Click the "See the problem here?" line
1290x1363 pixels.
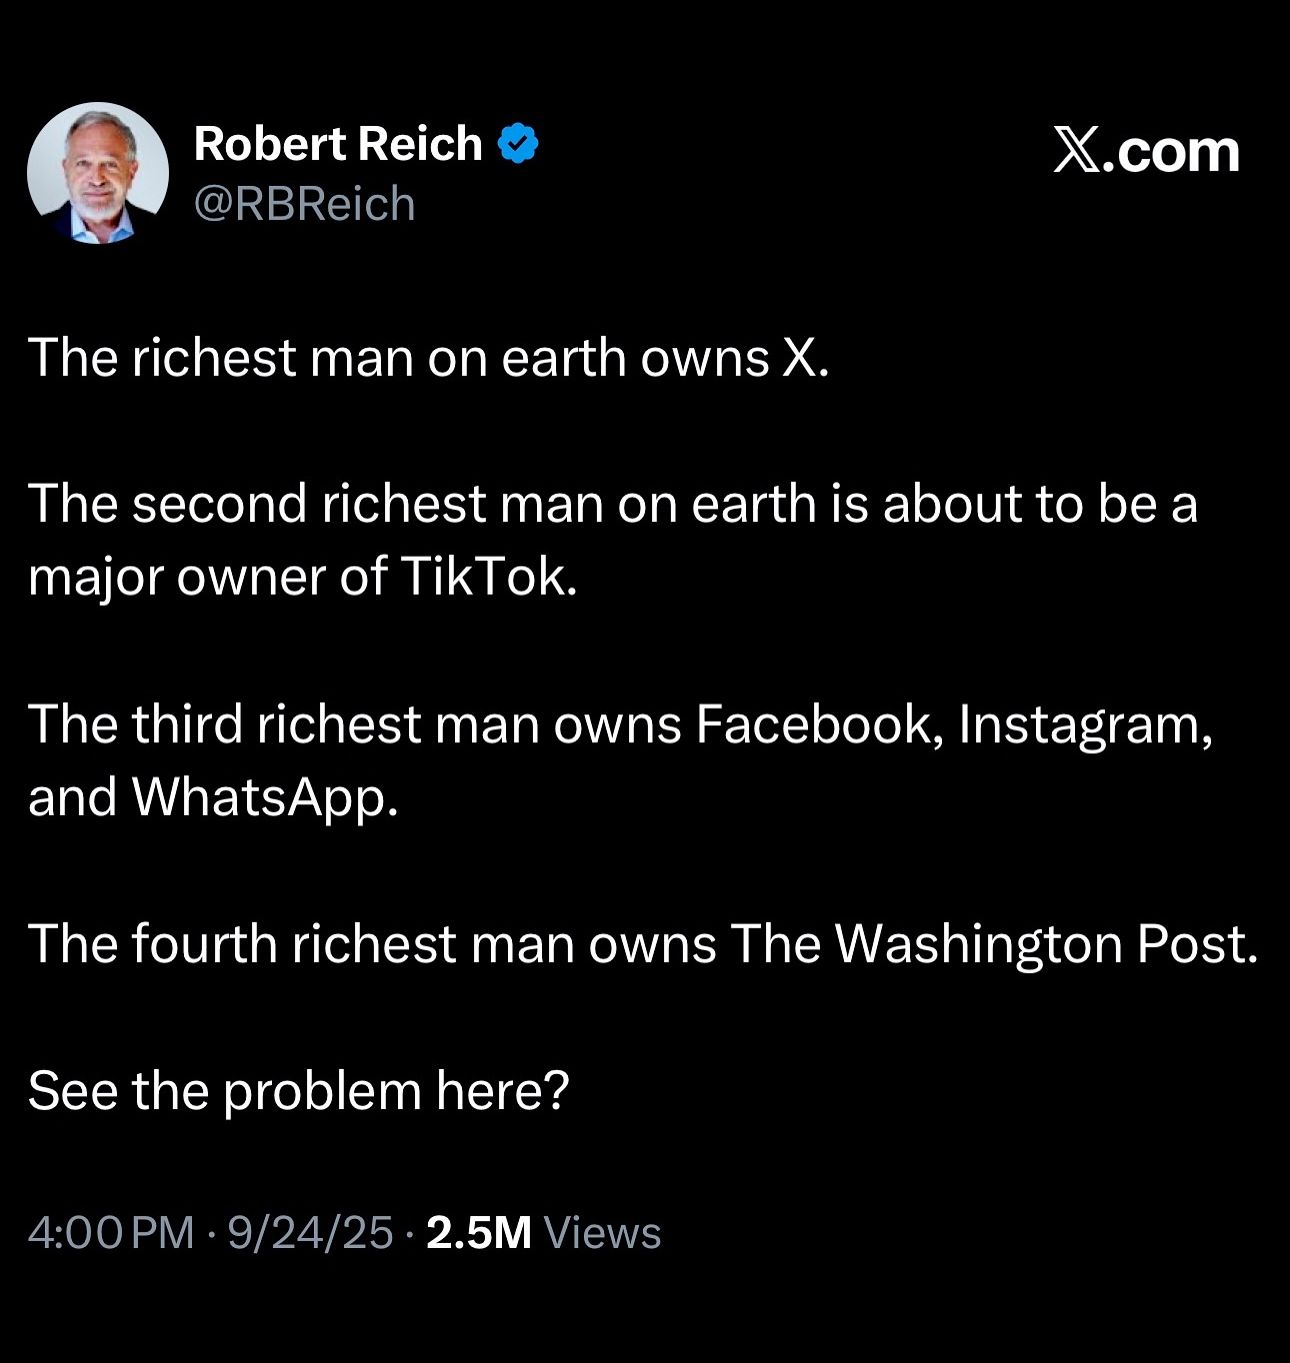(298, 1090)
